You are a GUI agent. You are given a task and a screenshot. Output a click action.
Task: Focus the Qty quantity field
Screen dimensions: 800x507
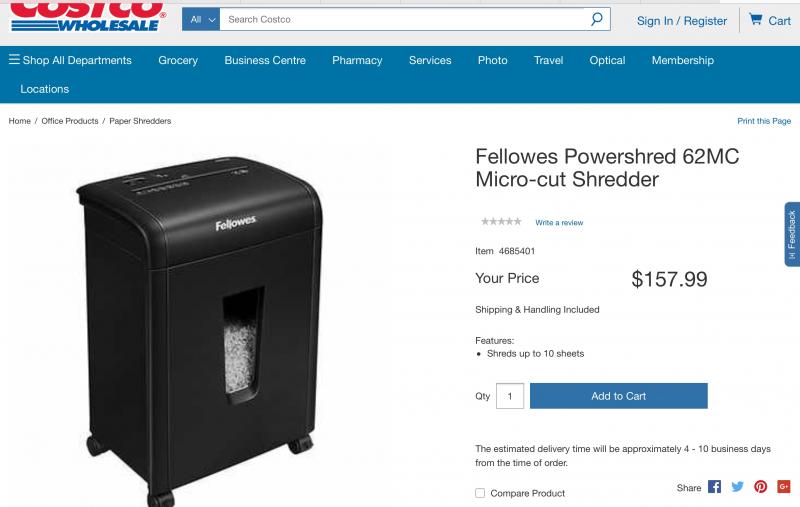510,396
